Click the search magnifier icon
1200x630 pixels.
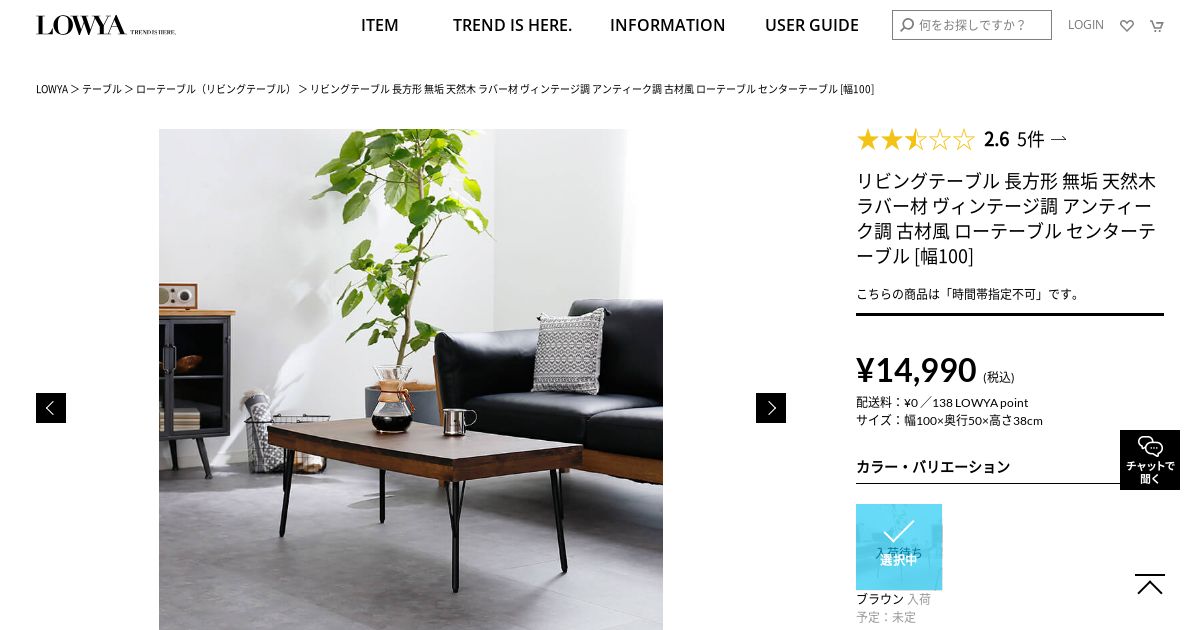[907, 25]
